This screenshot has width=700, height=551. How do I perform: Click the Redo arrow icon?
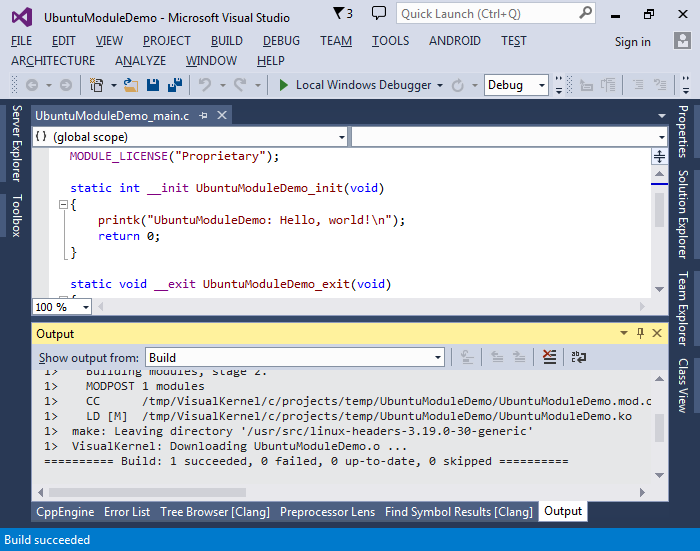pyautogui.click(x=240, y=85)
